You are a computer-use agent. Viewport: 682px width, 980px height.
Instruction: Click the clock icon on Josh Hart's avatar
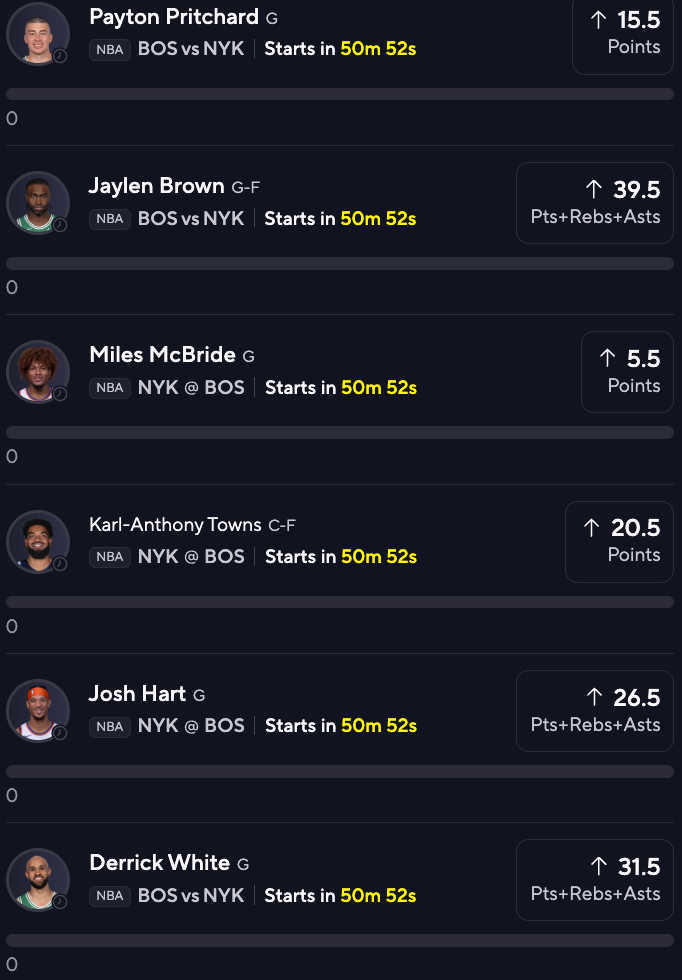pyautogui.click(x=60, y=732)
